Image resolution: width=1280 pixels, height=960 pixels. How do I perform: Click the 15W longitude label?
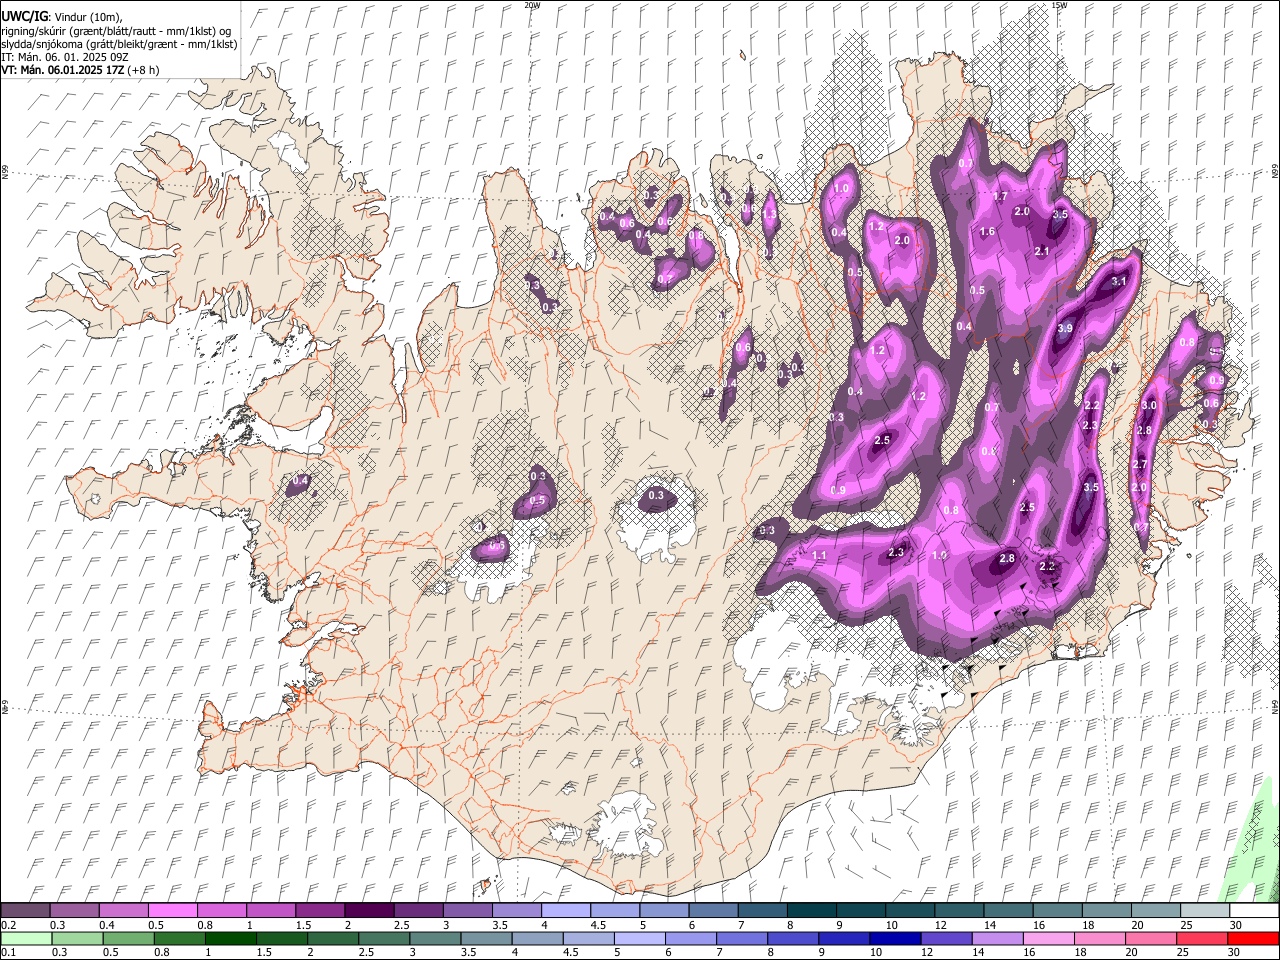coord(1058,5)
